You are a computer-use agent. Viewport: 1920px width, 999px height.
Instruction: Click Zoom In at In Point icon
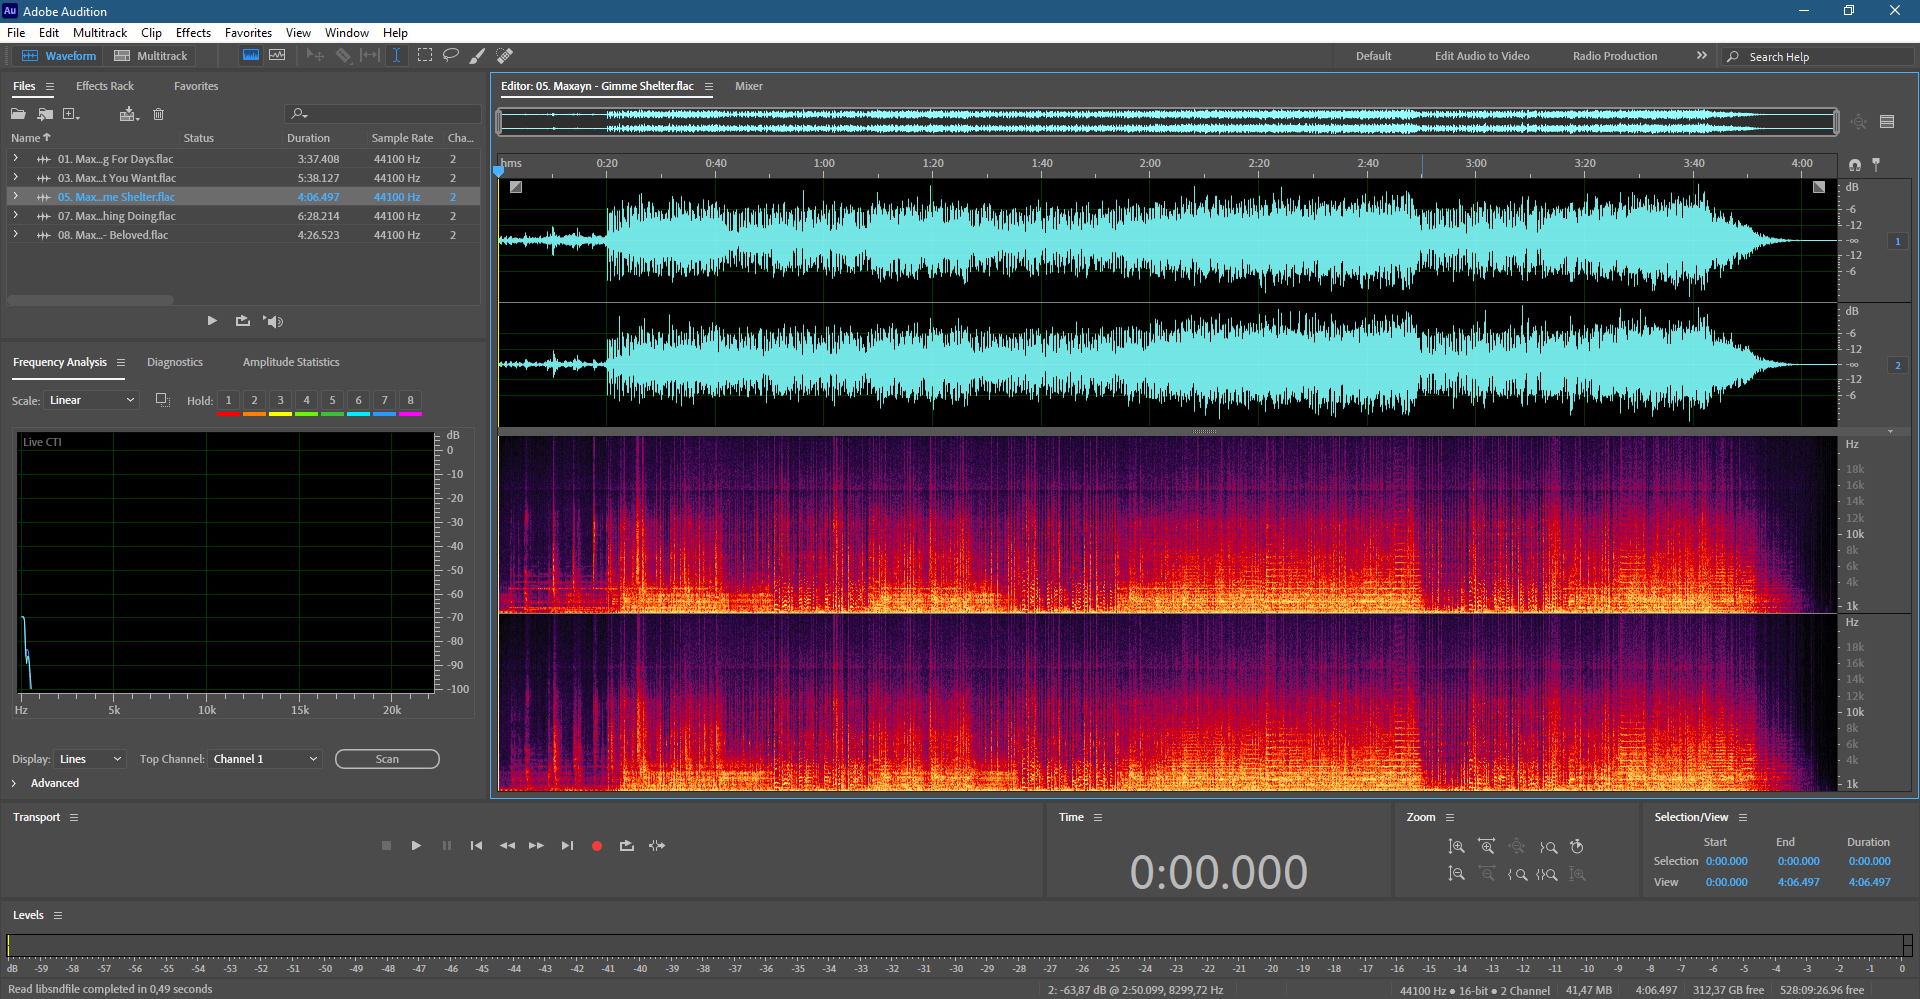coord(1517,874)
